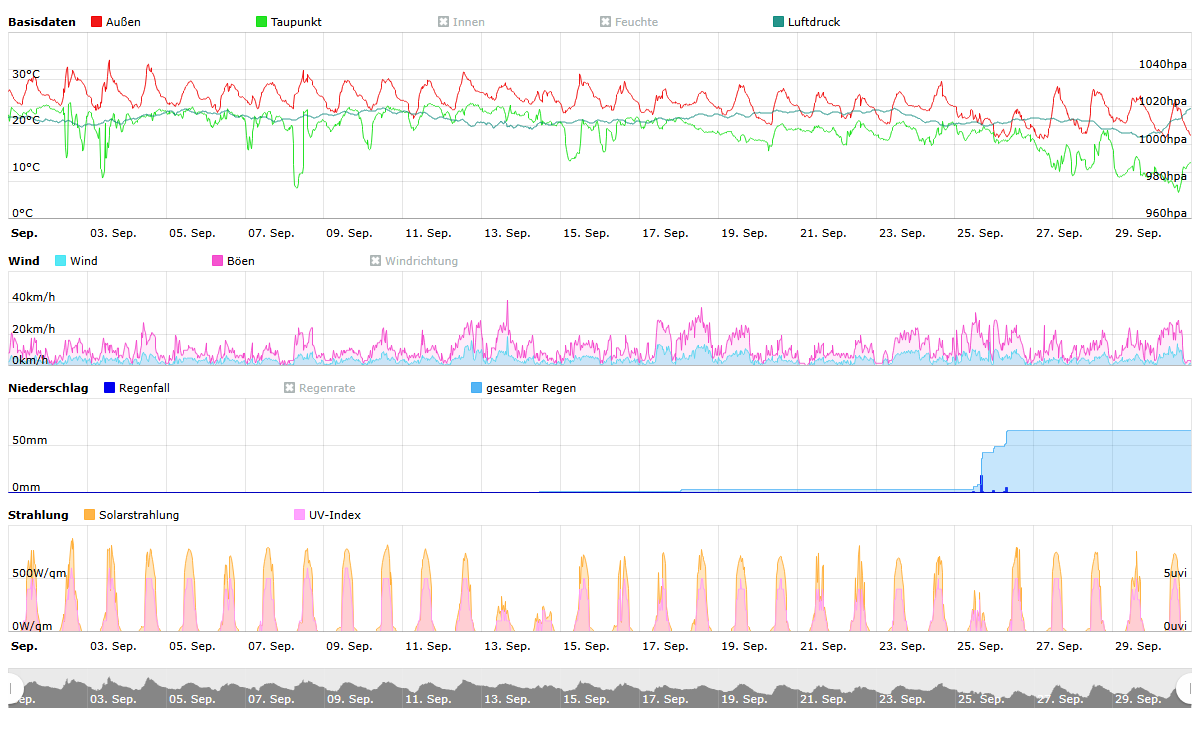Click the teal Luftdruck legend marker

[x=779, y=22]
